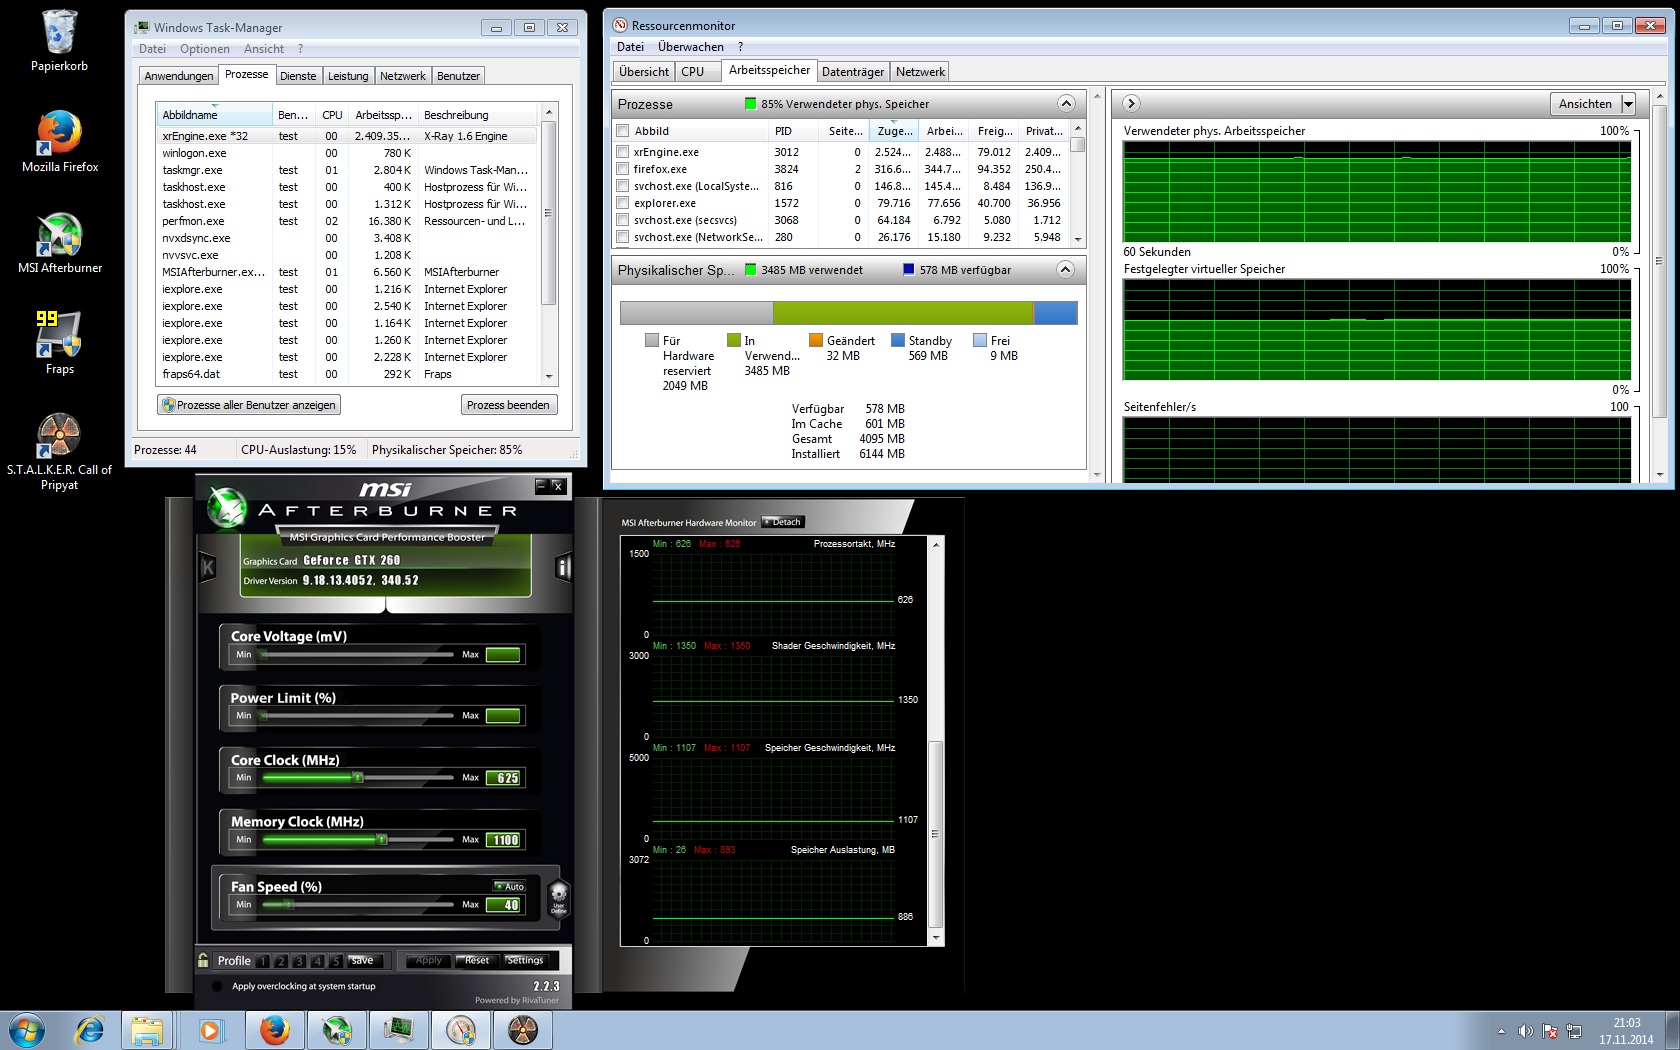Image resolution: width=1680 pixels, height=1050 pixels.
Task: Sort the Task Manager list by Abbildname
Action: click(x=213, y=115)
